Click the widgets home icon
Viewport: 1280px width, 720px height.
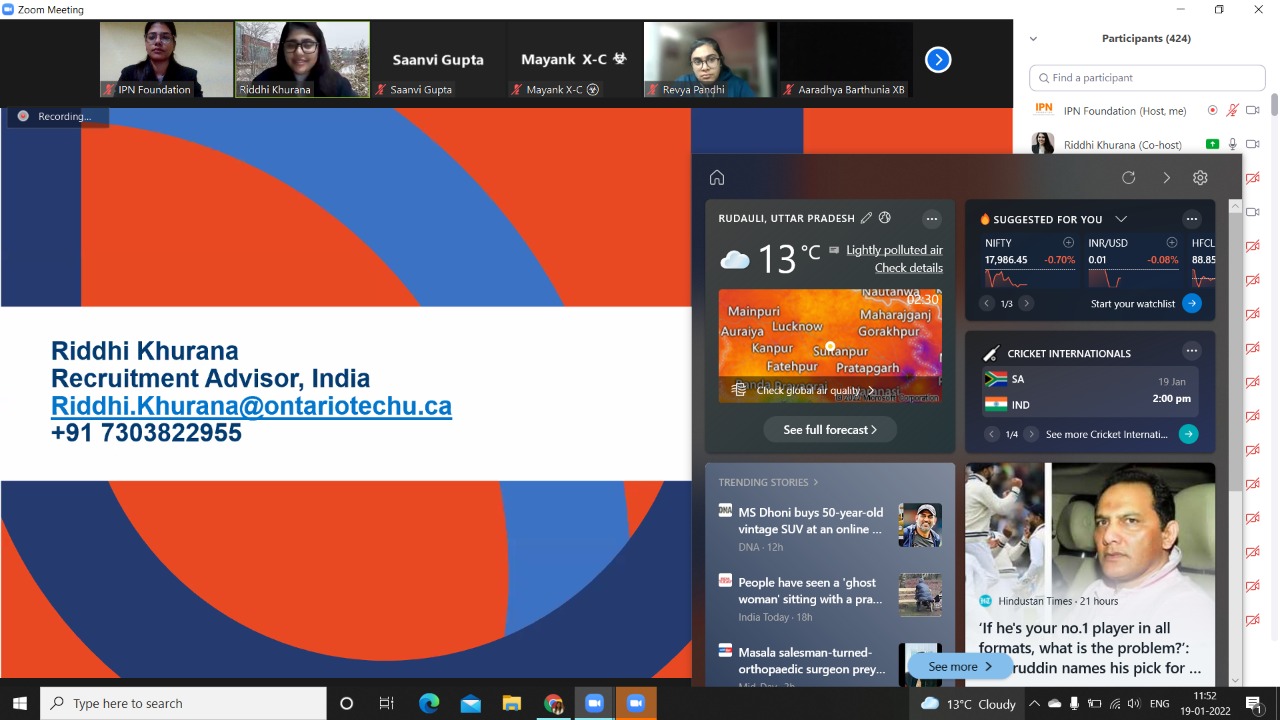(716, 178)
